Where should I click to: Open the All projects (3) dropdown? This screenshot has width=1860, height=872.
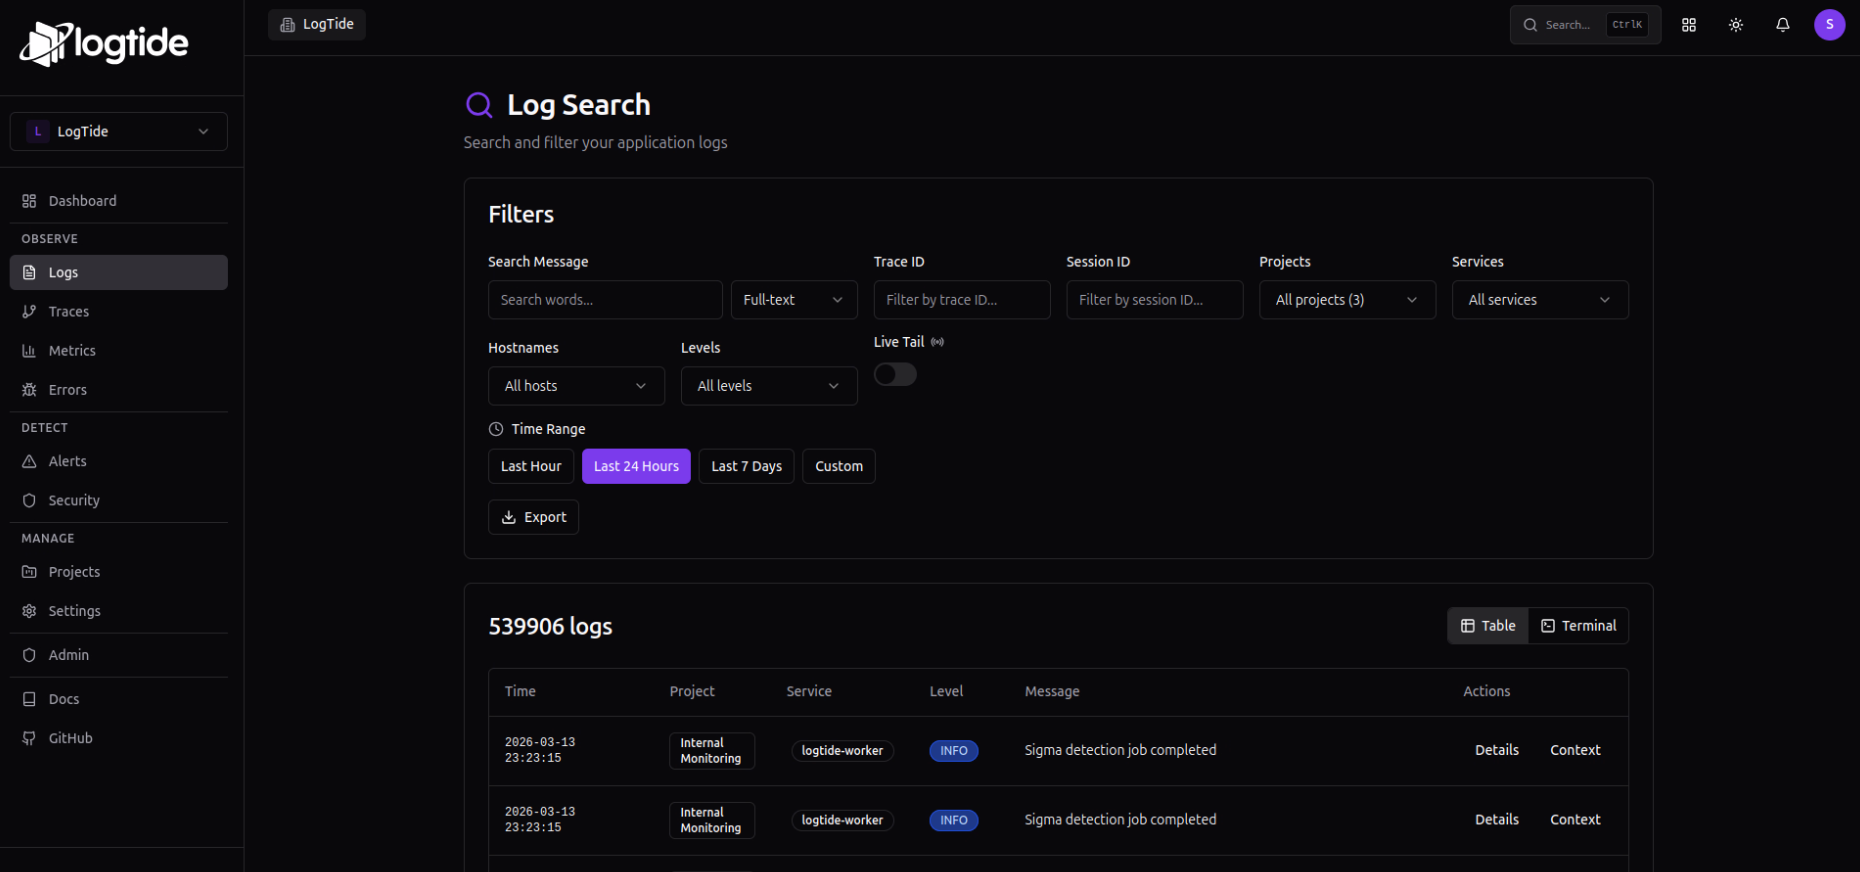(1347, 300)
